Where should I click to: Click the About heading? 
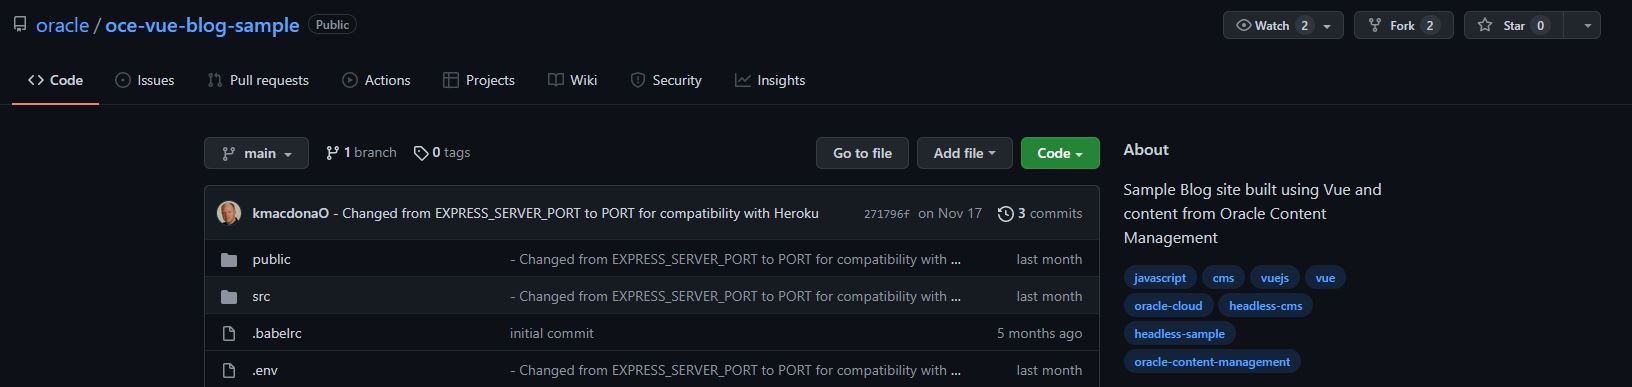(x=1146, y=149)
